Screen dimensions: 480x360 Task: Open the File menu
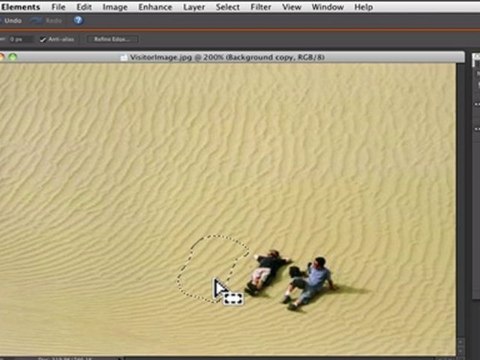tap(58, 7)
